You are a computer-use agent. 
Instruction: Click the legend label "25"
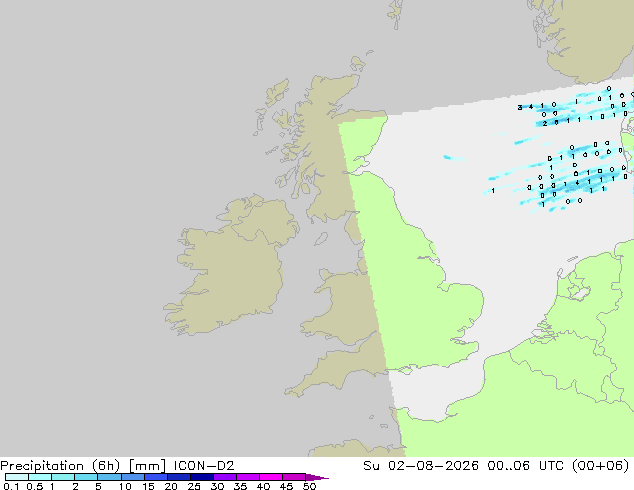click(x=194, y=486)
